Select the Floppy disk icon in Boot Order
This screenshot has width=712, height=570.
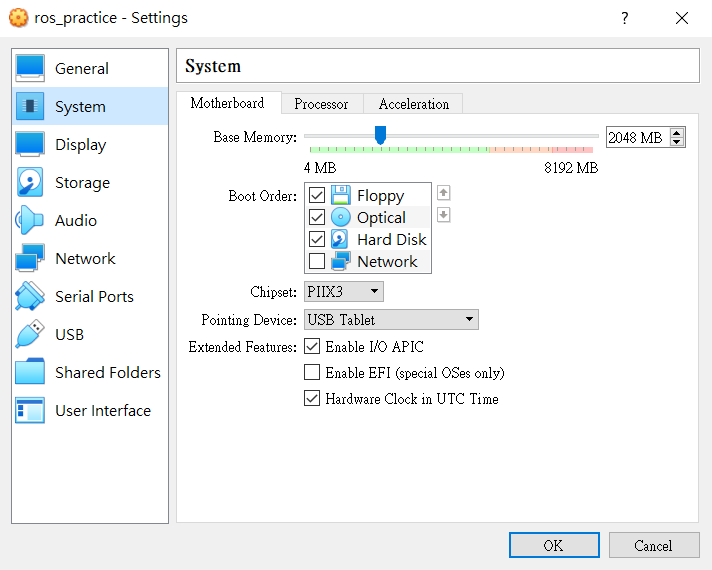point(341,195)
